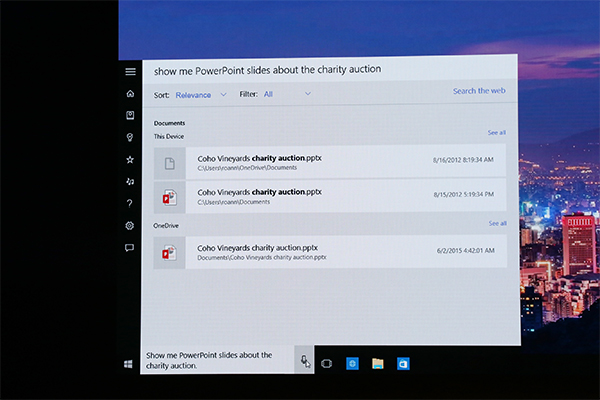Open Cortana Settings gear

(130, 225)
